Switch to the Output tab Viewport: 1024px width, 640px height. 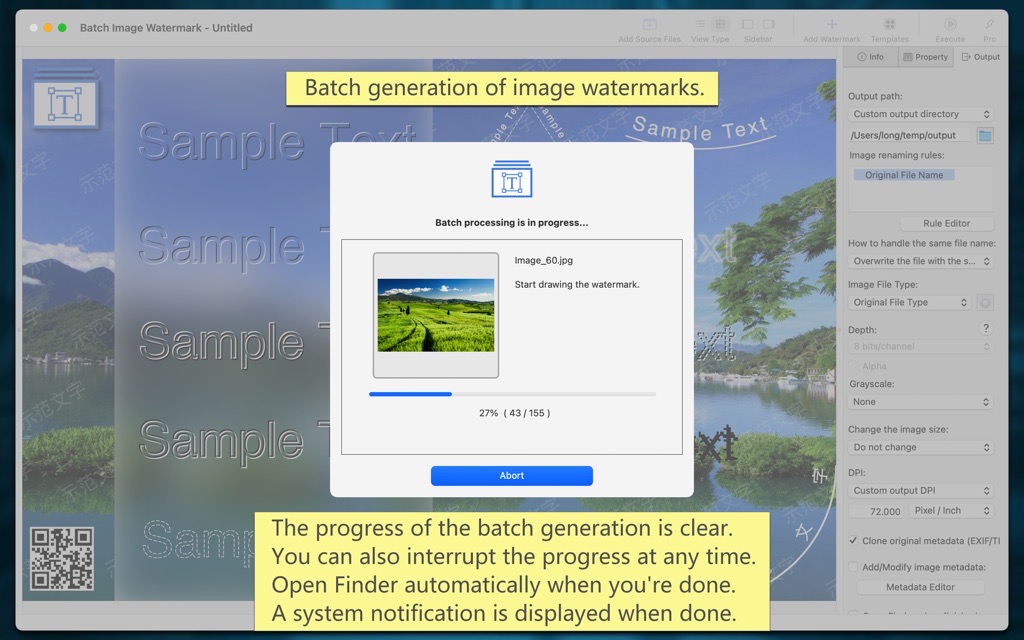(981, 57)
